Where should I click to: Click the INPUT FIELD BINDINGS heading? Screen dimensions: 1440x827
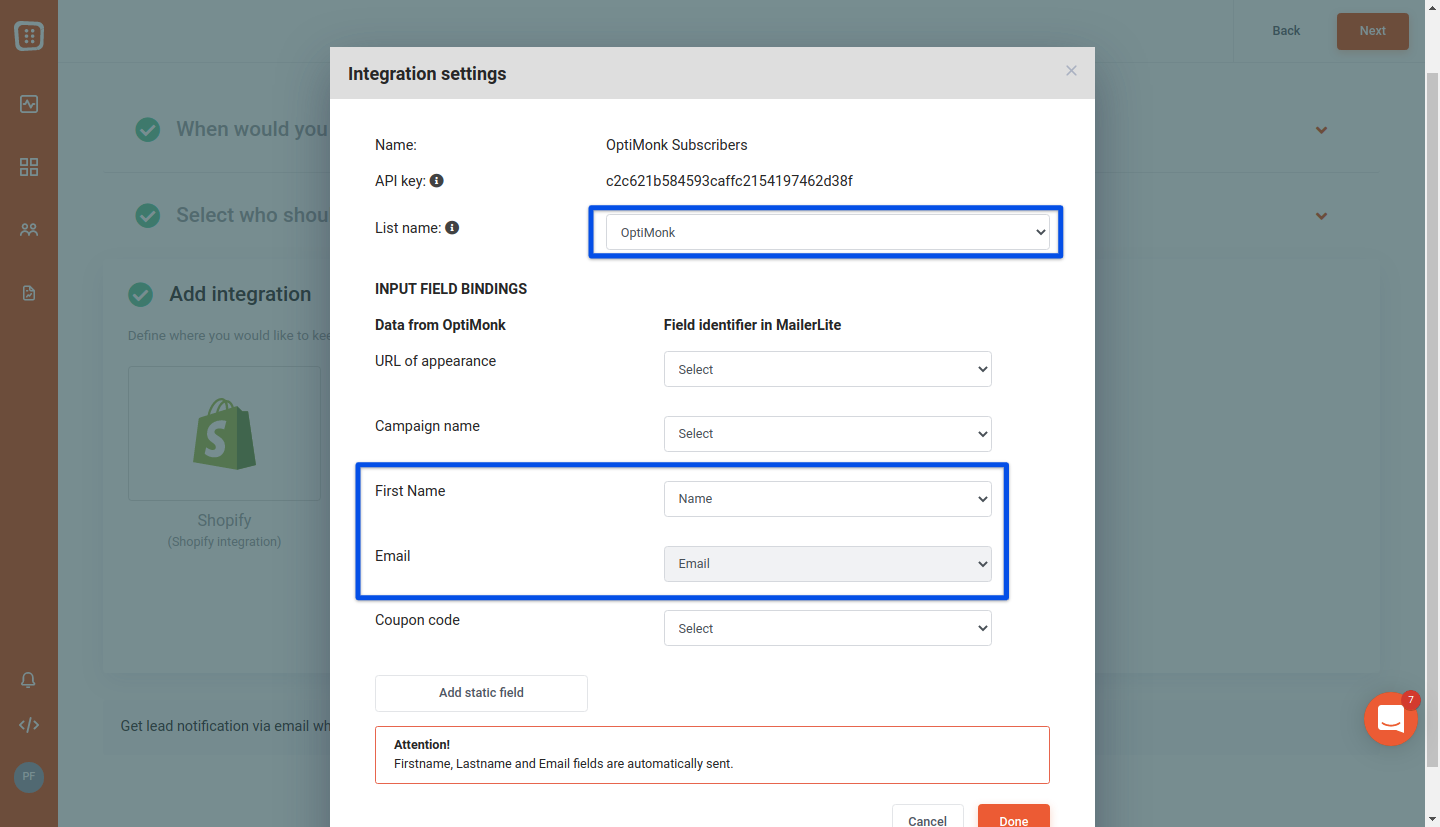(451, 289)
